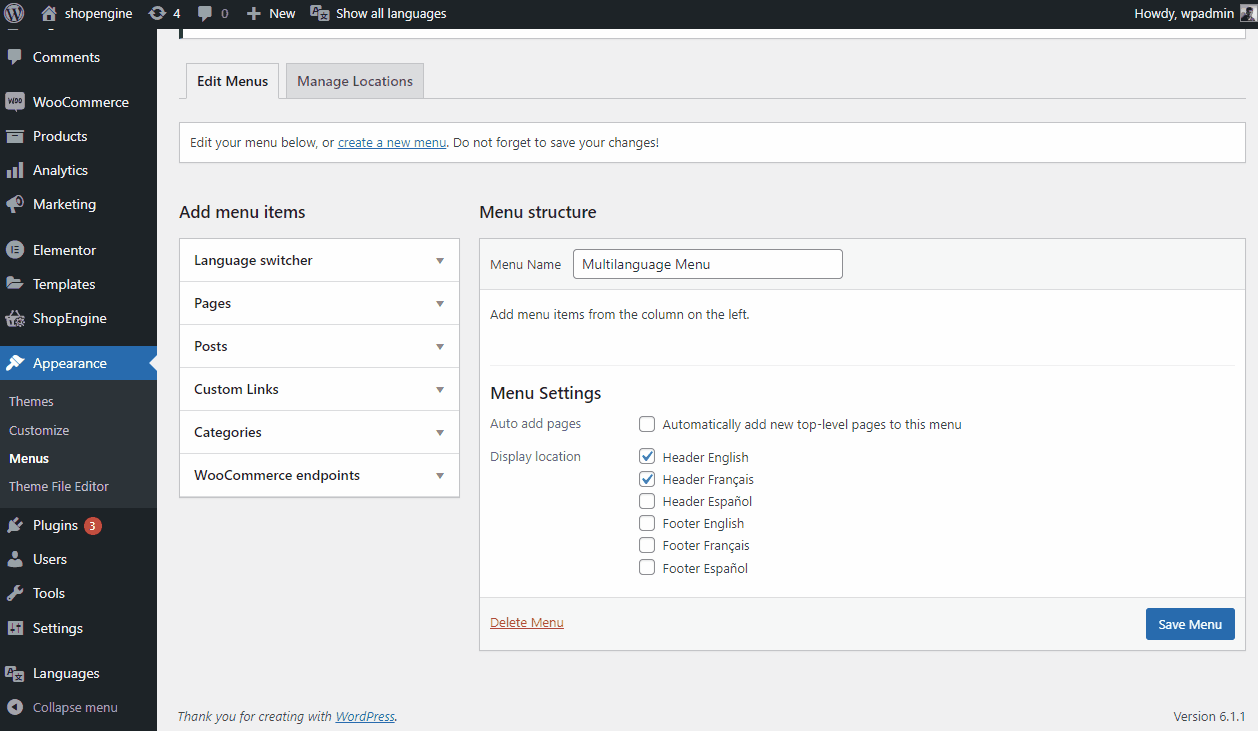Click the comments bubble in admin bar
1258x731 pixels.
(x=205, y=14)
